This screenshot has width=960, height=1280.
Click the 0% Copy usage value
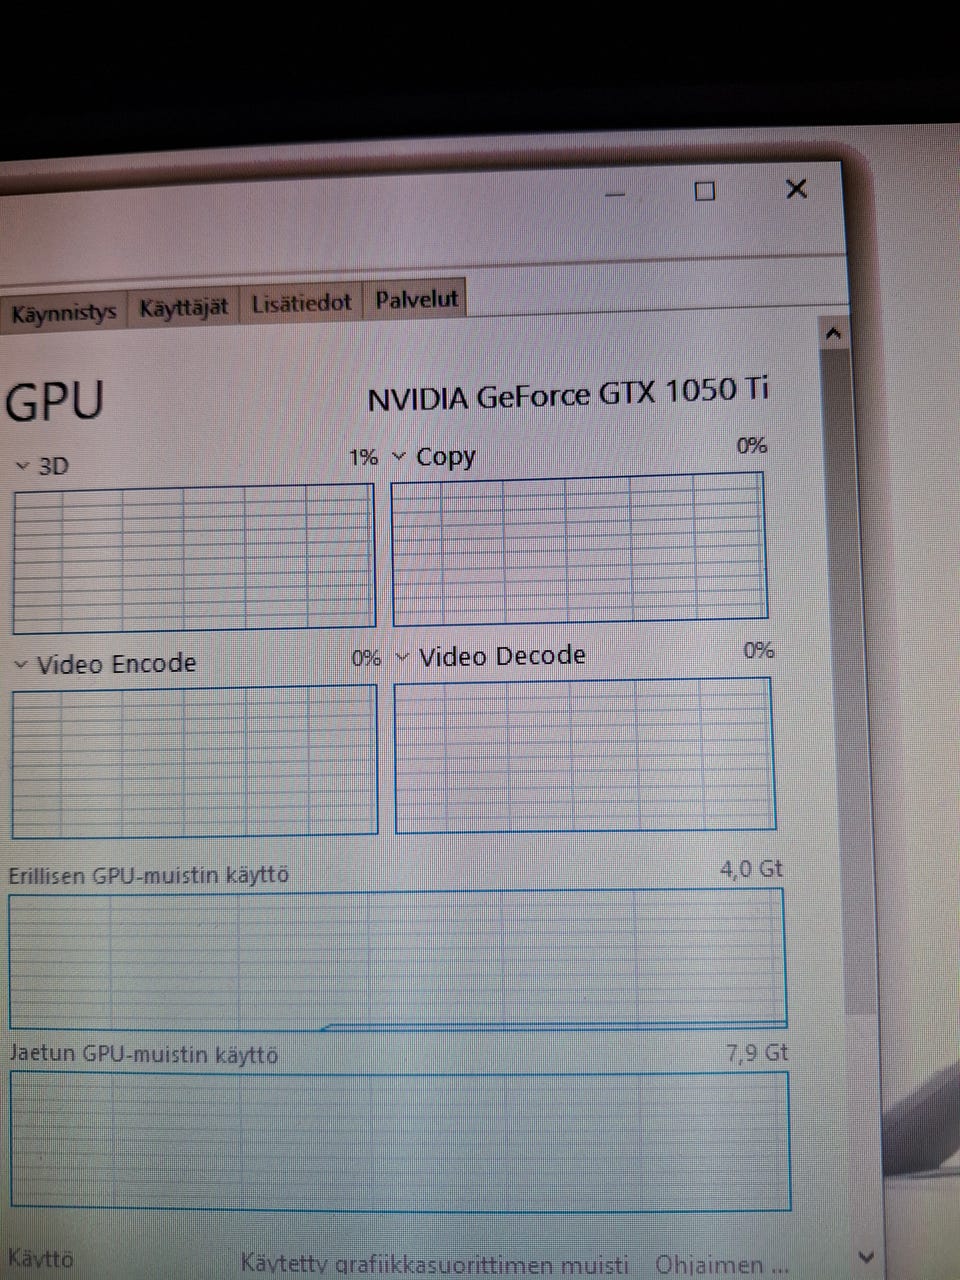(x=752, y=446)
